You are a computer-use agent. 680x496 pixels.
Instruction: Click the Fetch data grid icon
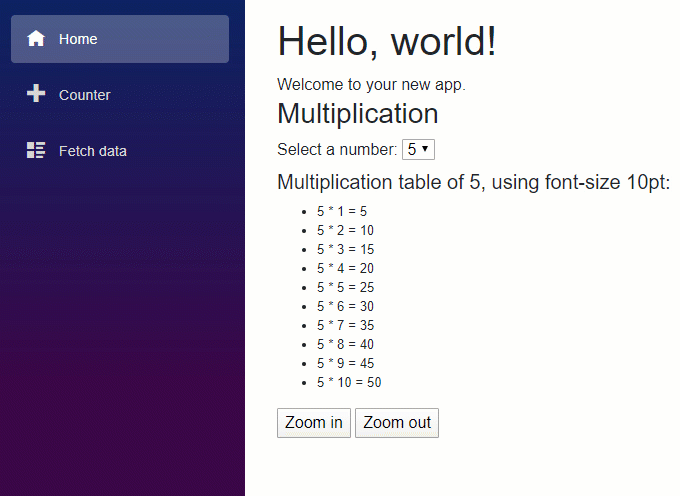click(x=36, y=150)
